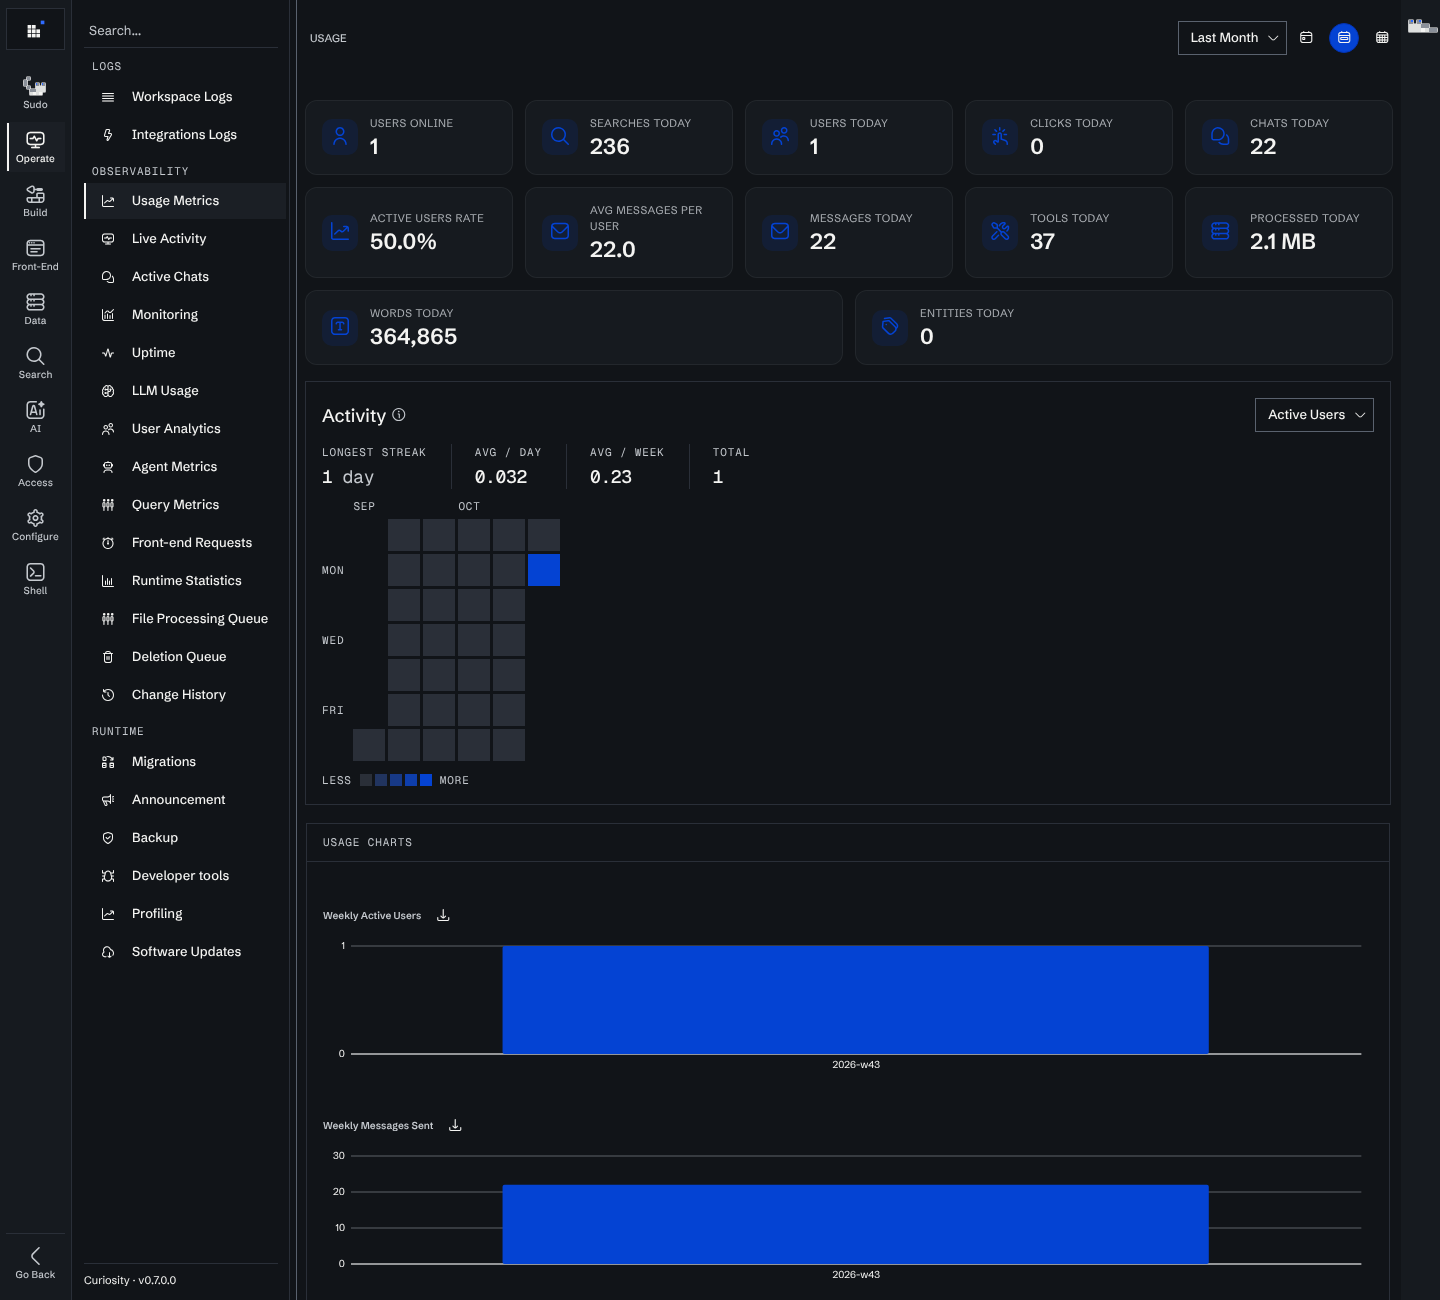Click the Weekly Active Users blue bar
The height and width of the screenshot is (1300, 1440).
pyautogui.click(x=855, y=999)
